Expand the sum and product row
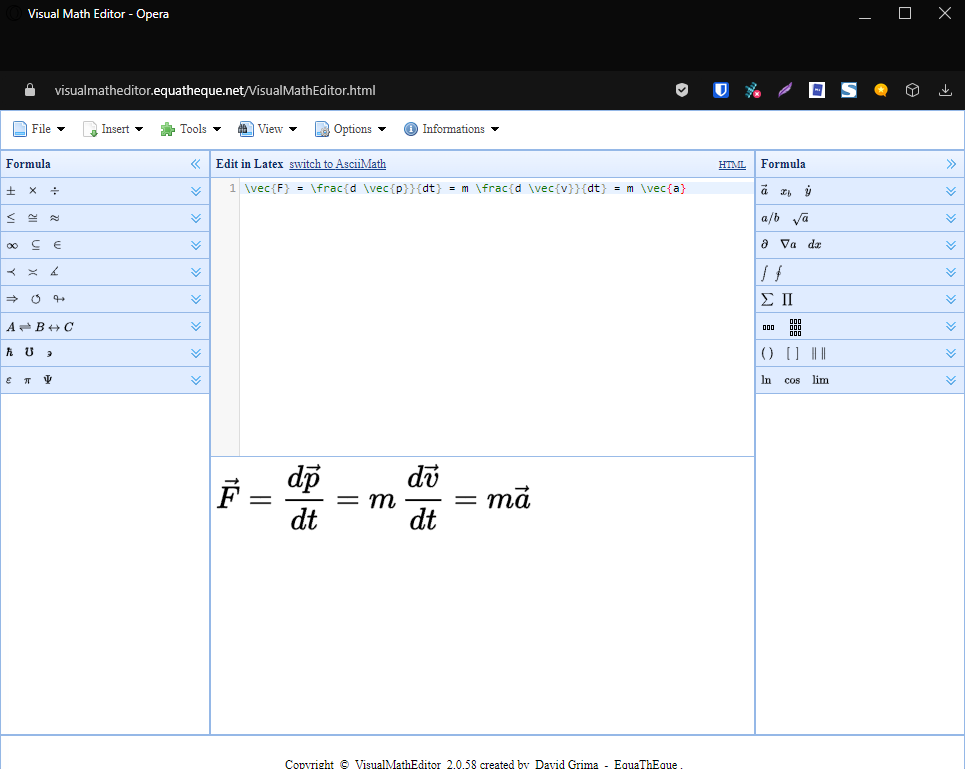 click(x=951, y=300)
